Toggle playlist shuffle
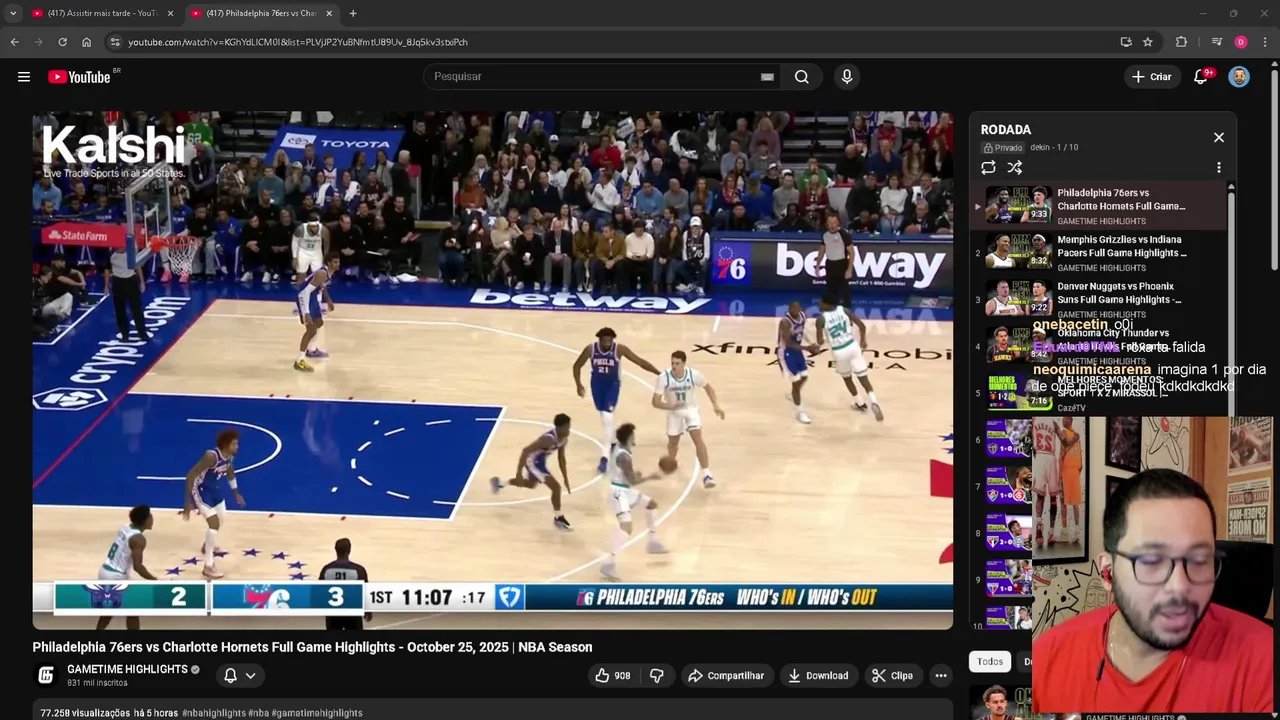Screen dimensions: 1280x720 click(1015, 168)
